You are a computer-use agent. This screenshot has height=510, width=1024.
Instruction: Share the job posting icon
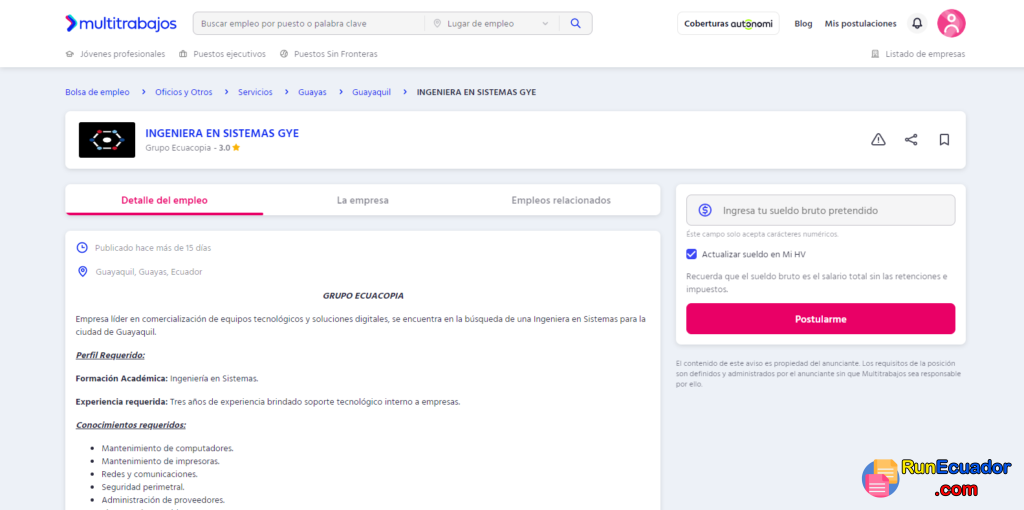click(911, 140)
